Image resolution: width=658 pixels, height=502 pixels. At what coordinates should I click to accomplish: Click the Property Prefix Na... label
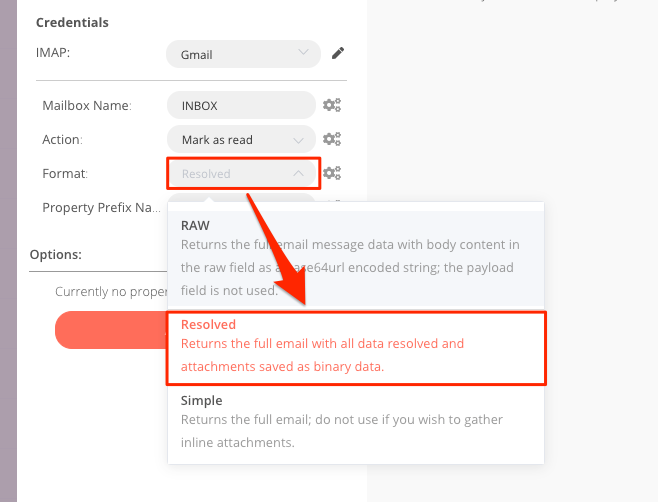coord(101,207)
